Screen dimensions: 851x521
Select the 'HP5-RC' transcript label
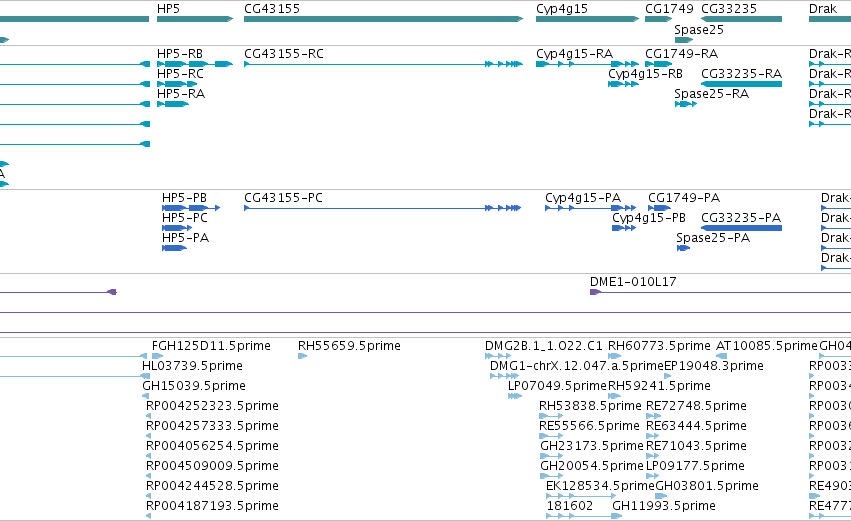pos(180,74)
